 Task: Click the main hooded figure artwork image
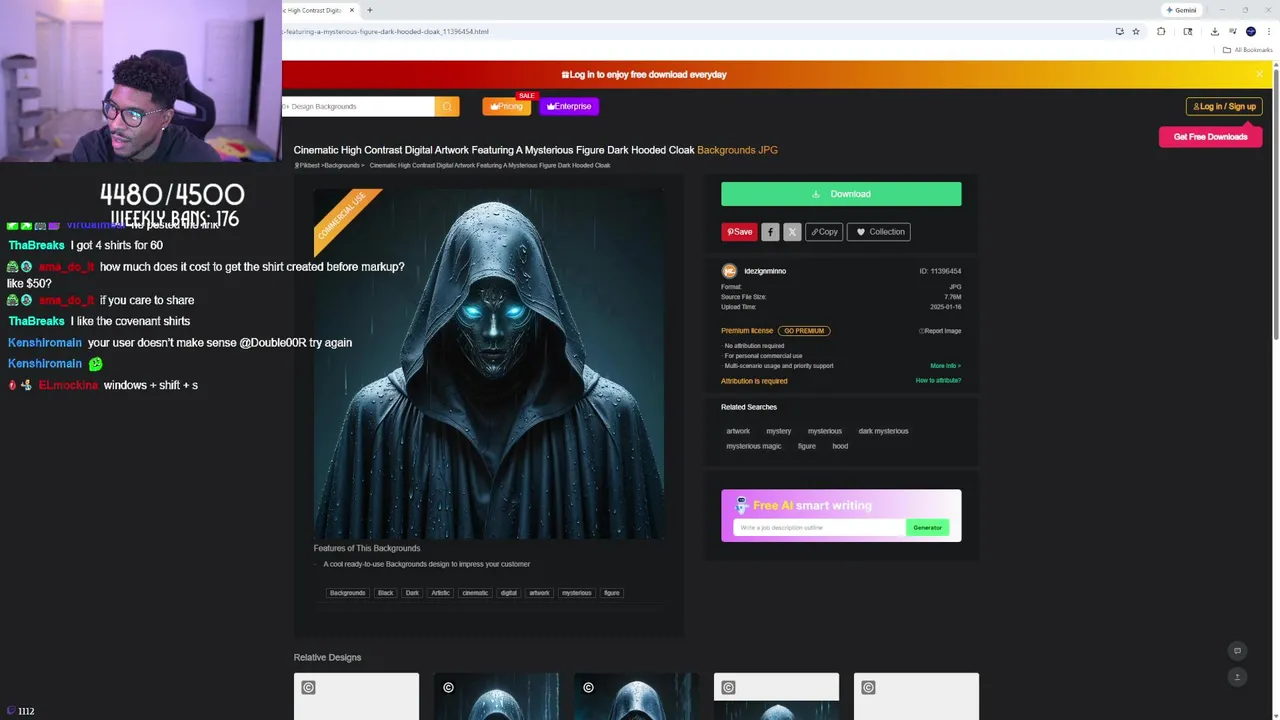tap(489, 364)
